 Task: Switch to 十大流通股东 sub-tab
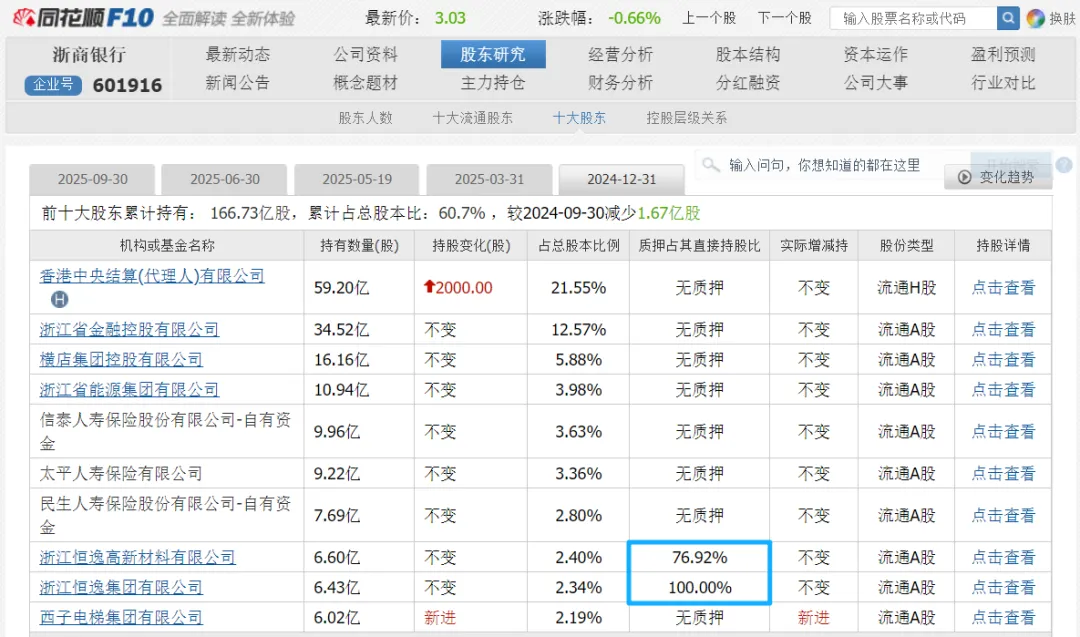(x=472, y=118)
